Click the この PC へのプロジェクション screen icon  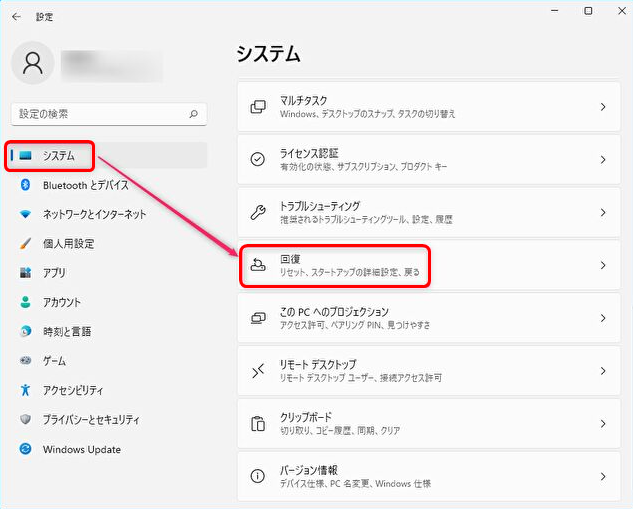pos(258,318)
